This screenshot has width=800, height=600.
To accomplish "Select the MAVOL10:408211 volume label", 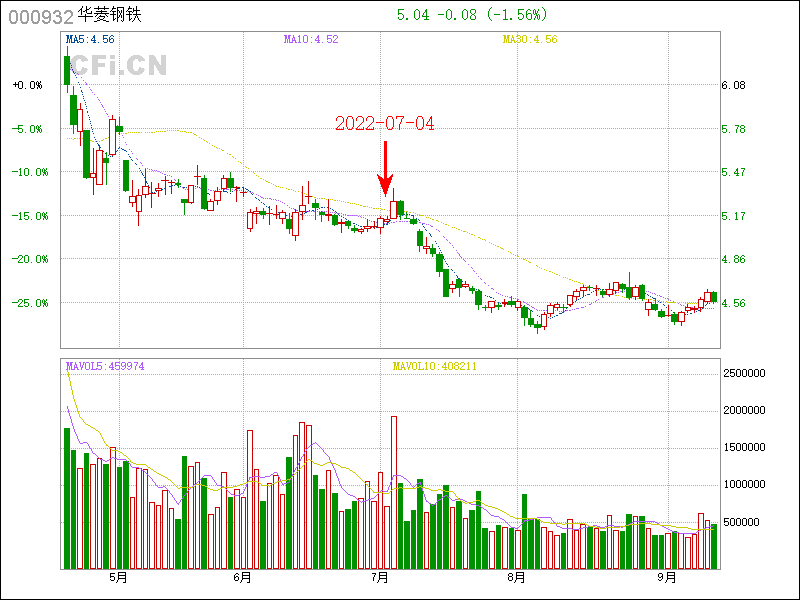I will click(435, 366).
